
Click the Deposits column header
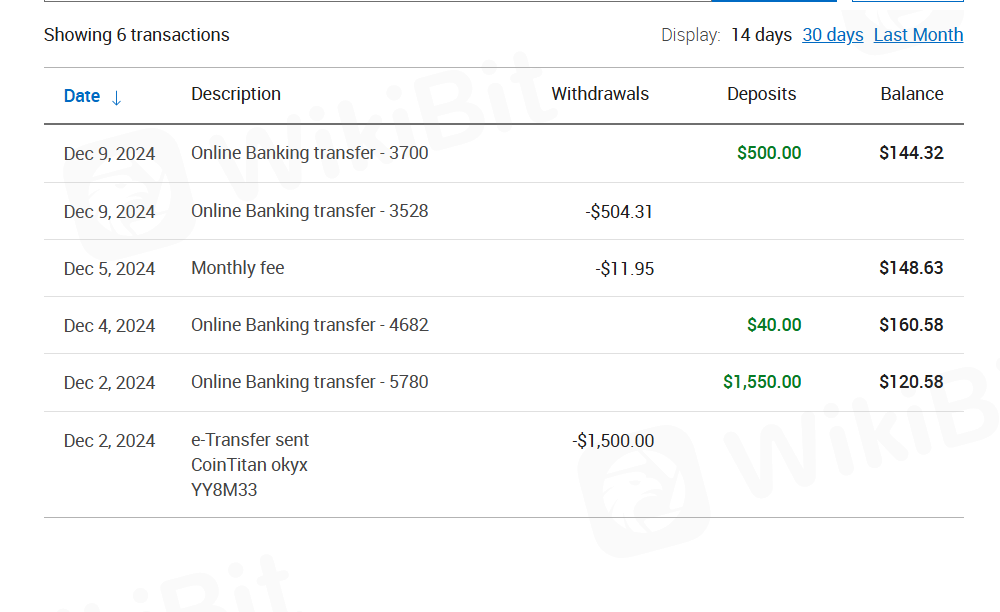(x=761, y=94)
